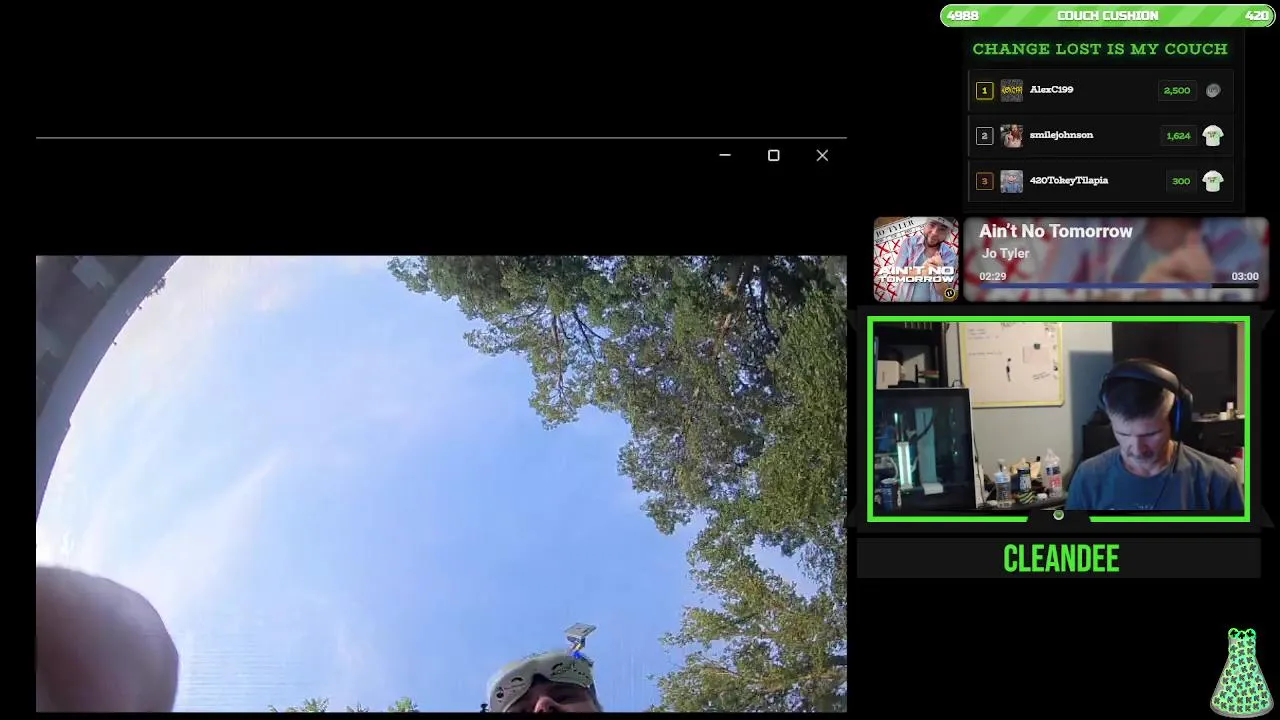Click the artist name Jo Tyler
Viewport: 1280px width, 720px height.
[x=1005, y=254]
